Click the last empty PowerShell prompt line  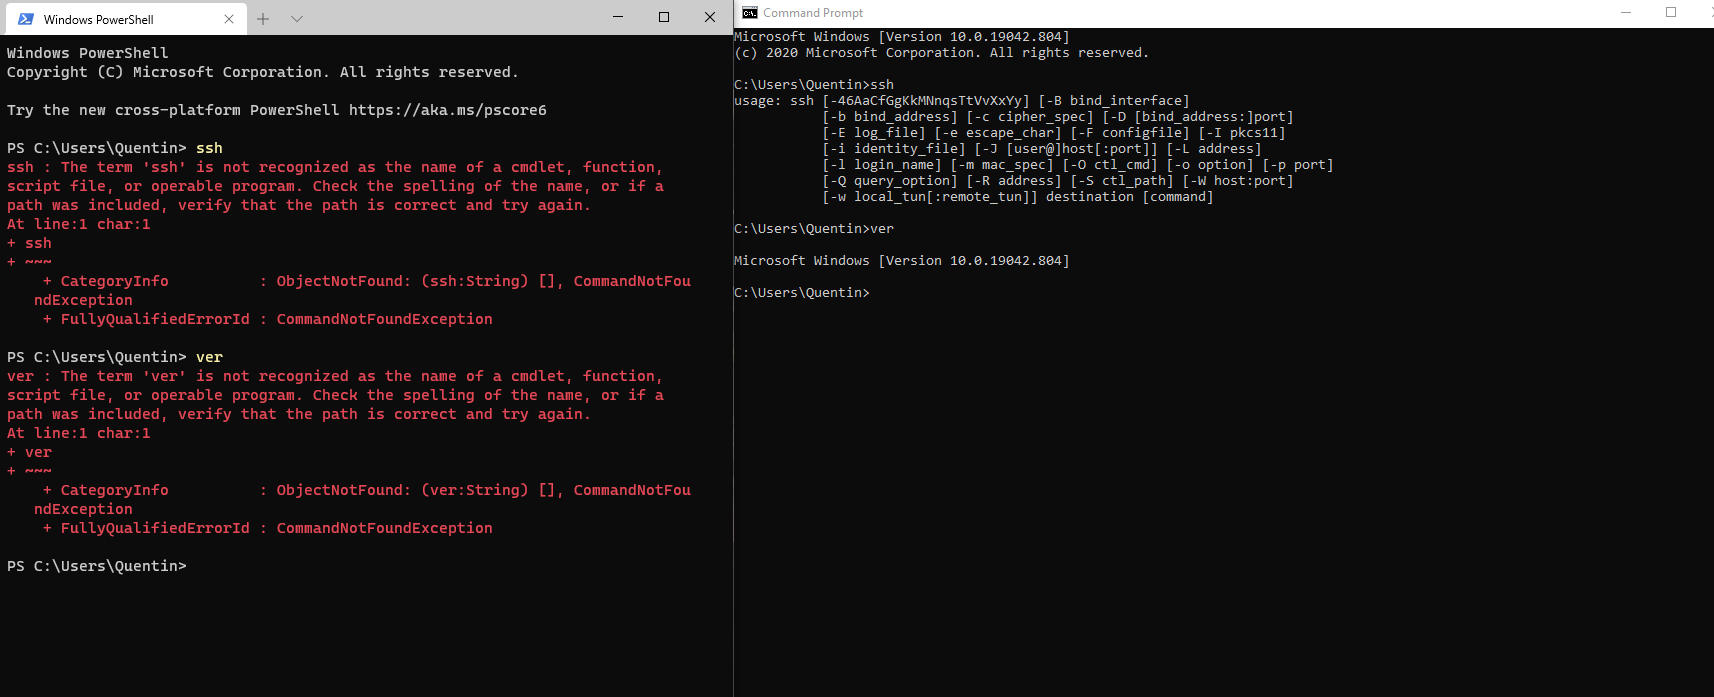pos(97,566)
